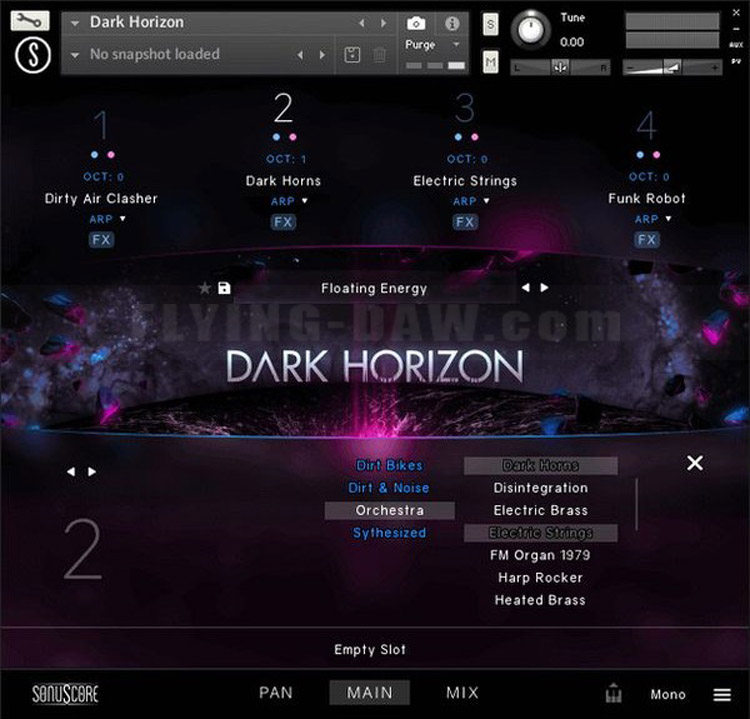Toggle FX for Funk Robot layer
This screenshot has width=750, height=719.
tap(647, 240)
